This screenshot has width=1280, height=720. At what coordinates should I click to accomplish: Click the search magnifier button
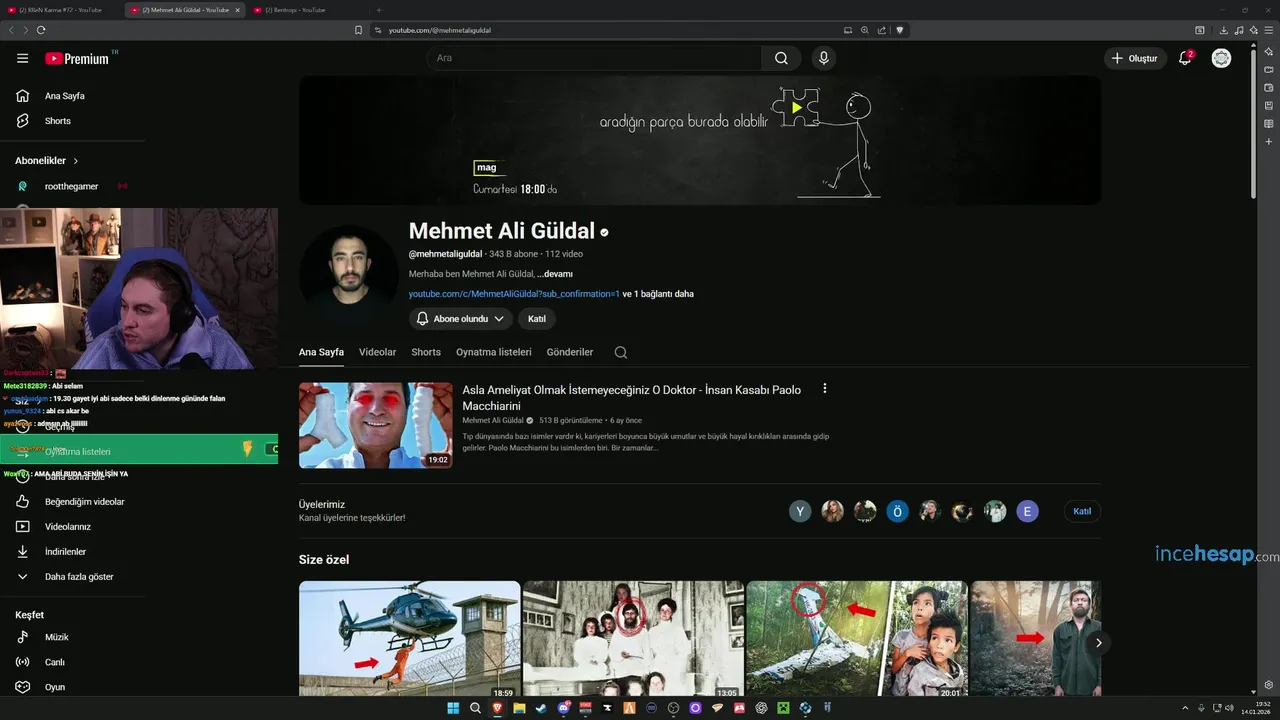point(781,58)
